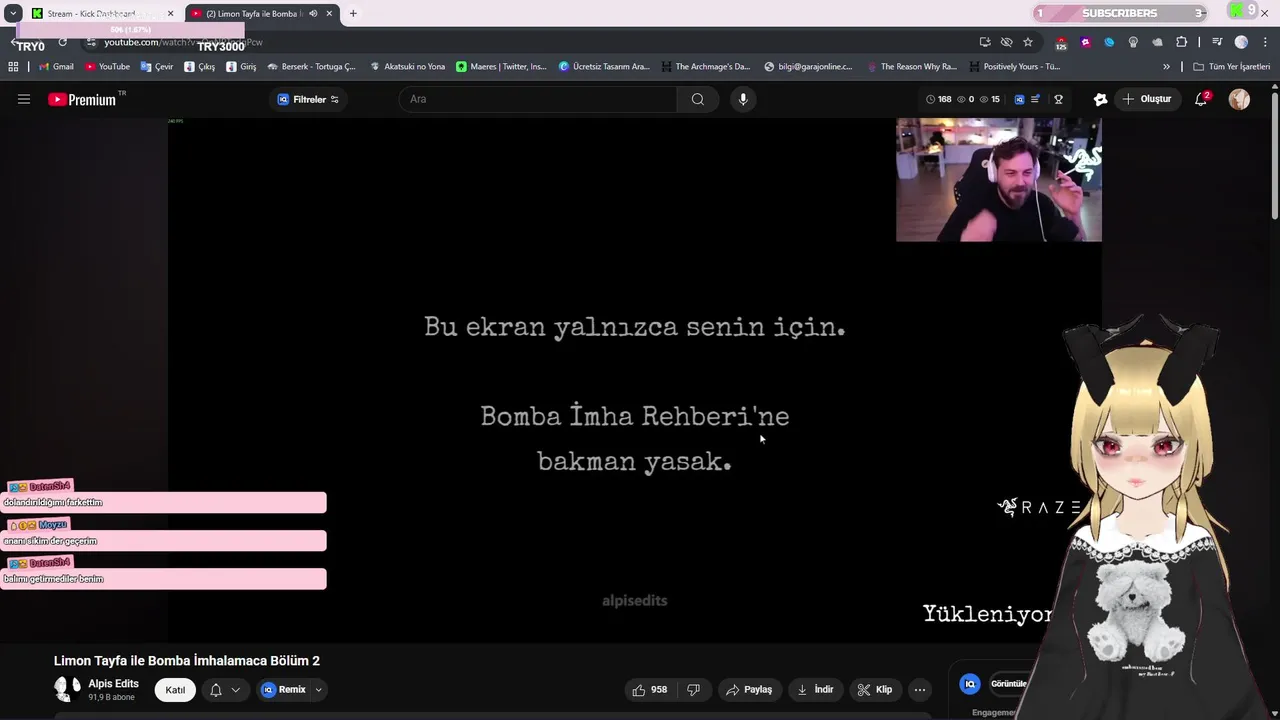Open the media control music icon
This screenshot has width=1280, height=720.
(1217, 42)
